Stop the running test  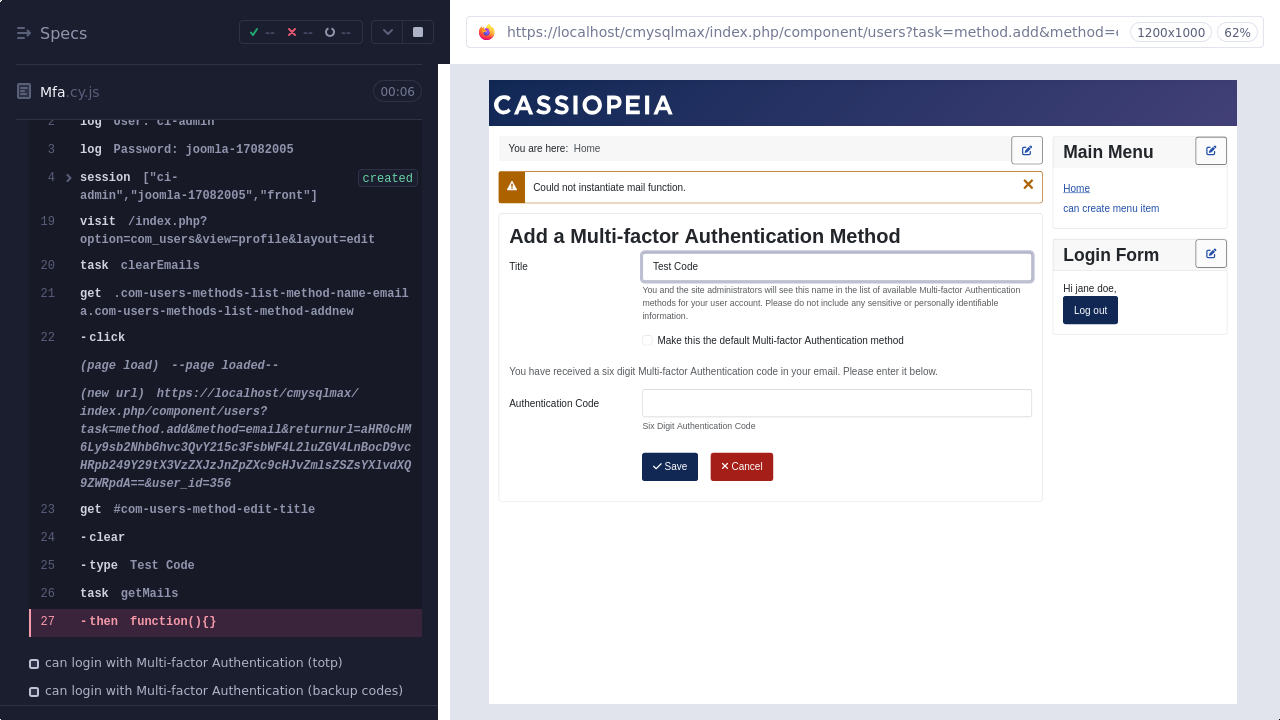point(418,32)
